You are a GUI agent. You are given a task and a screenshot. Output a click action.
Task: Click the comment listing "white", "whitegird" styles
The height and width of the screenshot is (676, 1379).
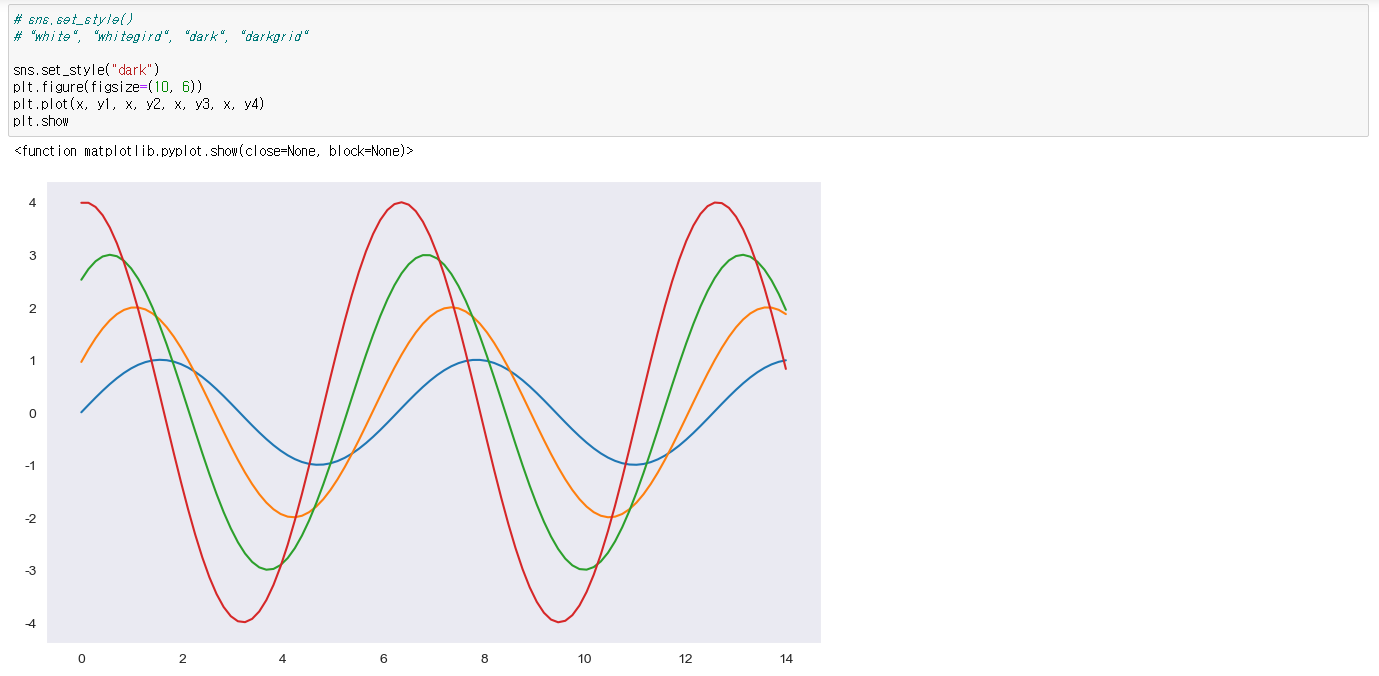click(161, 36)
